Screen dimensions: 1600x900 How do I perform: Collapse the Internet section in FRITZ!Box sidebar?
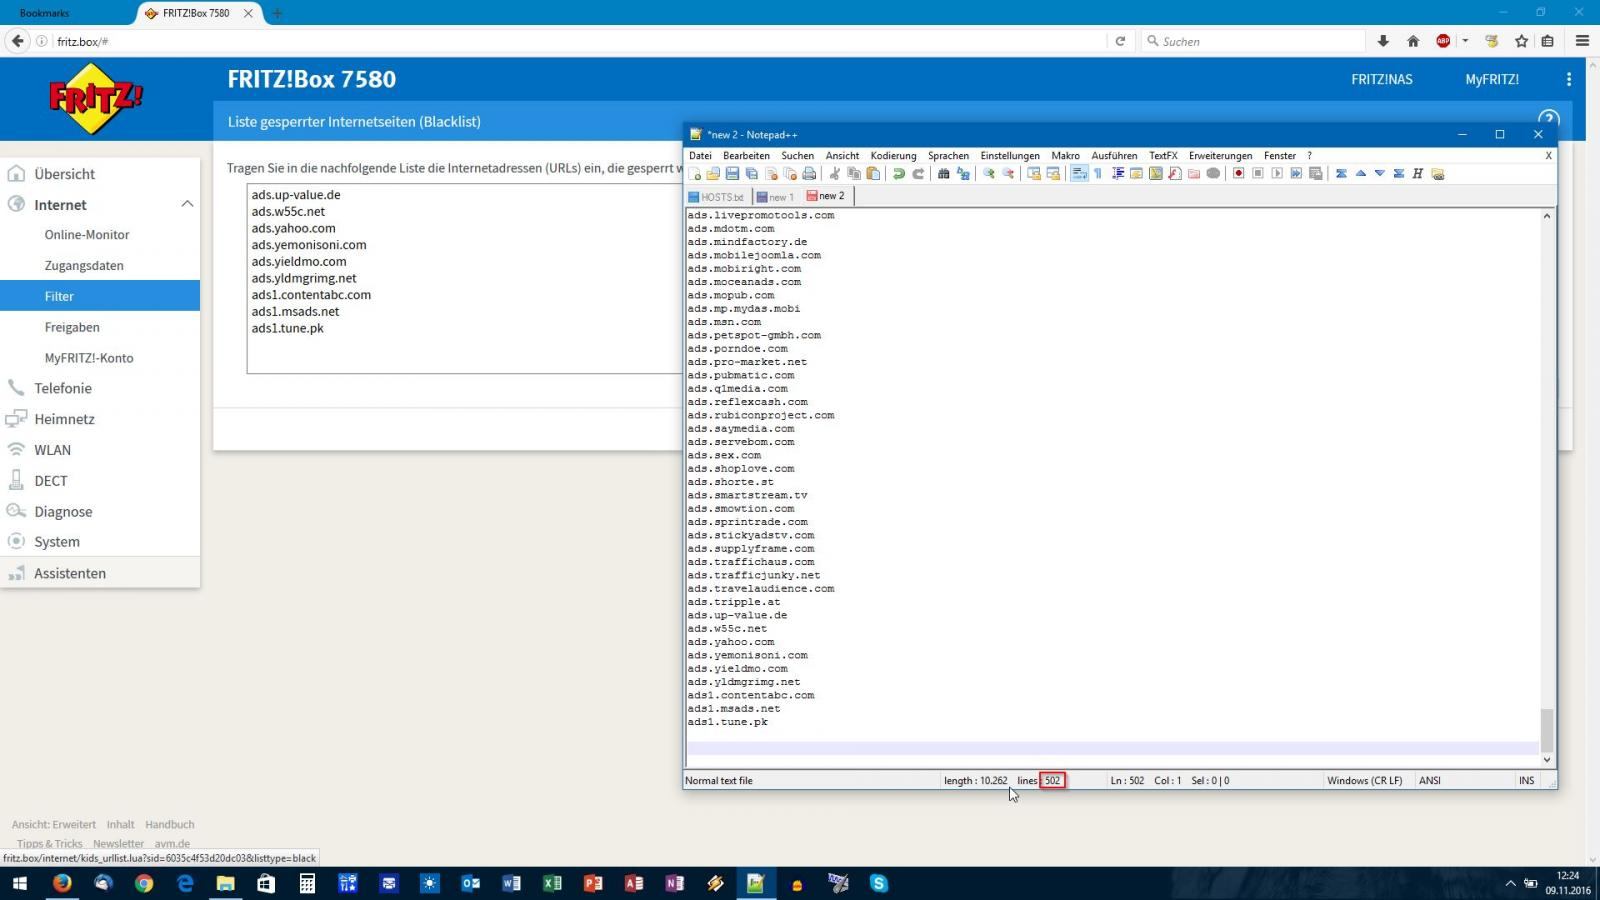187,204
